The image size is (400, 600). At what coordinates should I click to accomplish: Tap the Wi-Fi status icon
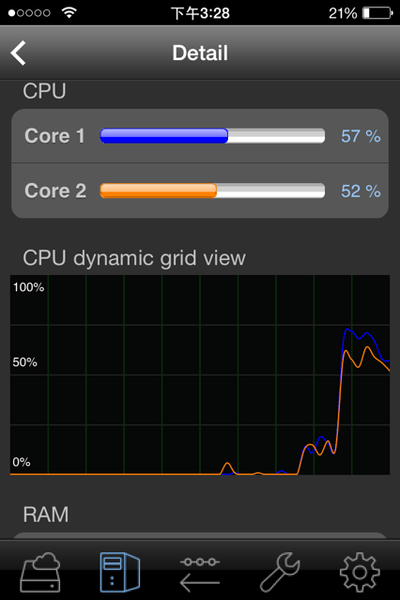tap(69, 13)
